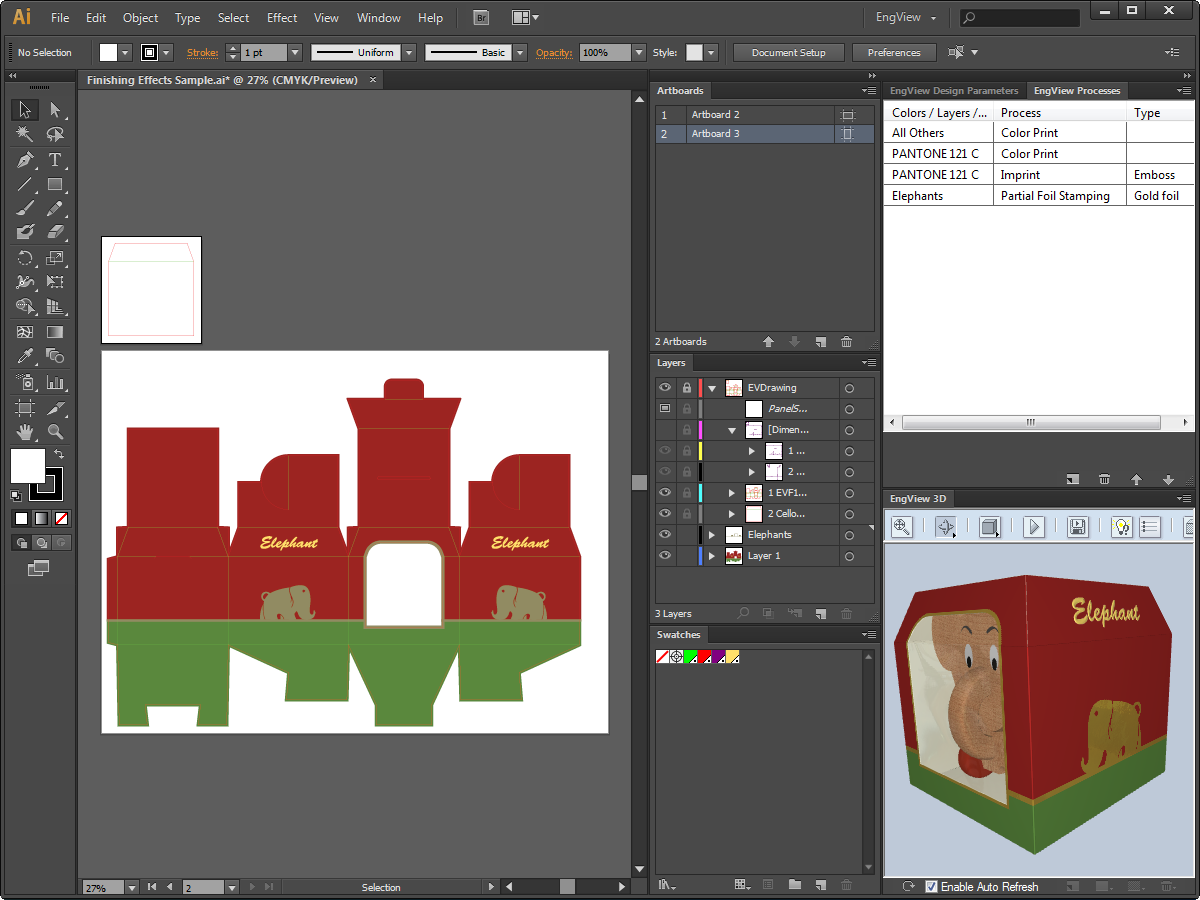Click the lighting bulb icon in EngView 3D toolbar
This screenshot has width=1200, height=900.
1120,527
